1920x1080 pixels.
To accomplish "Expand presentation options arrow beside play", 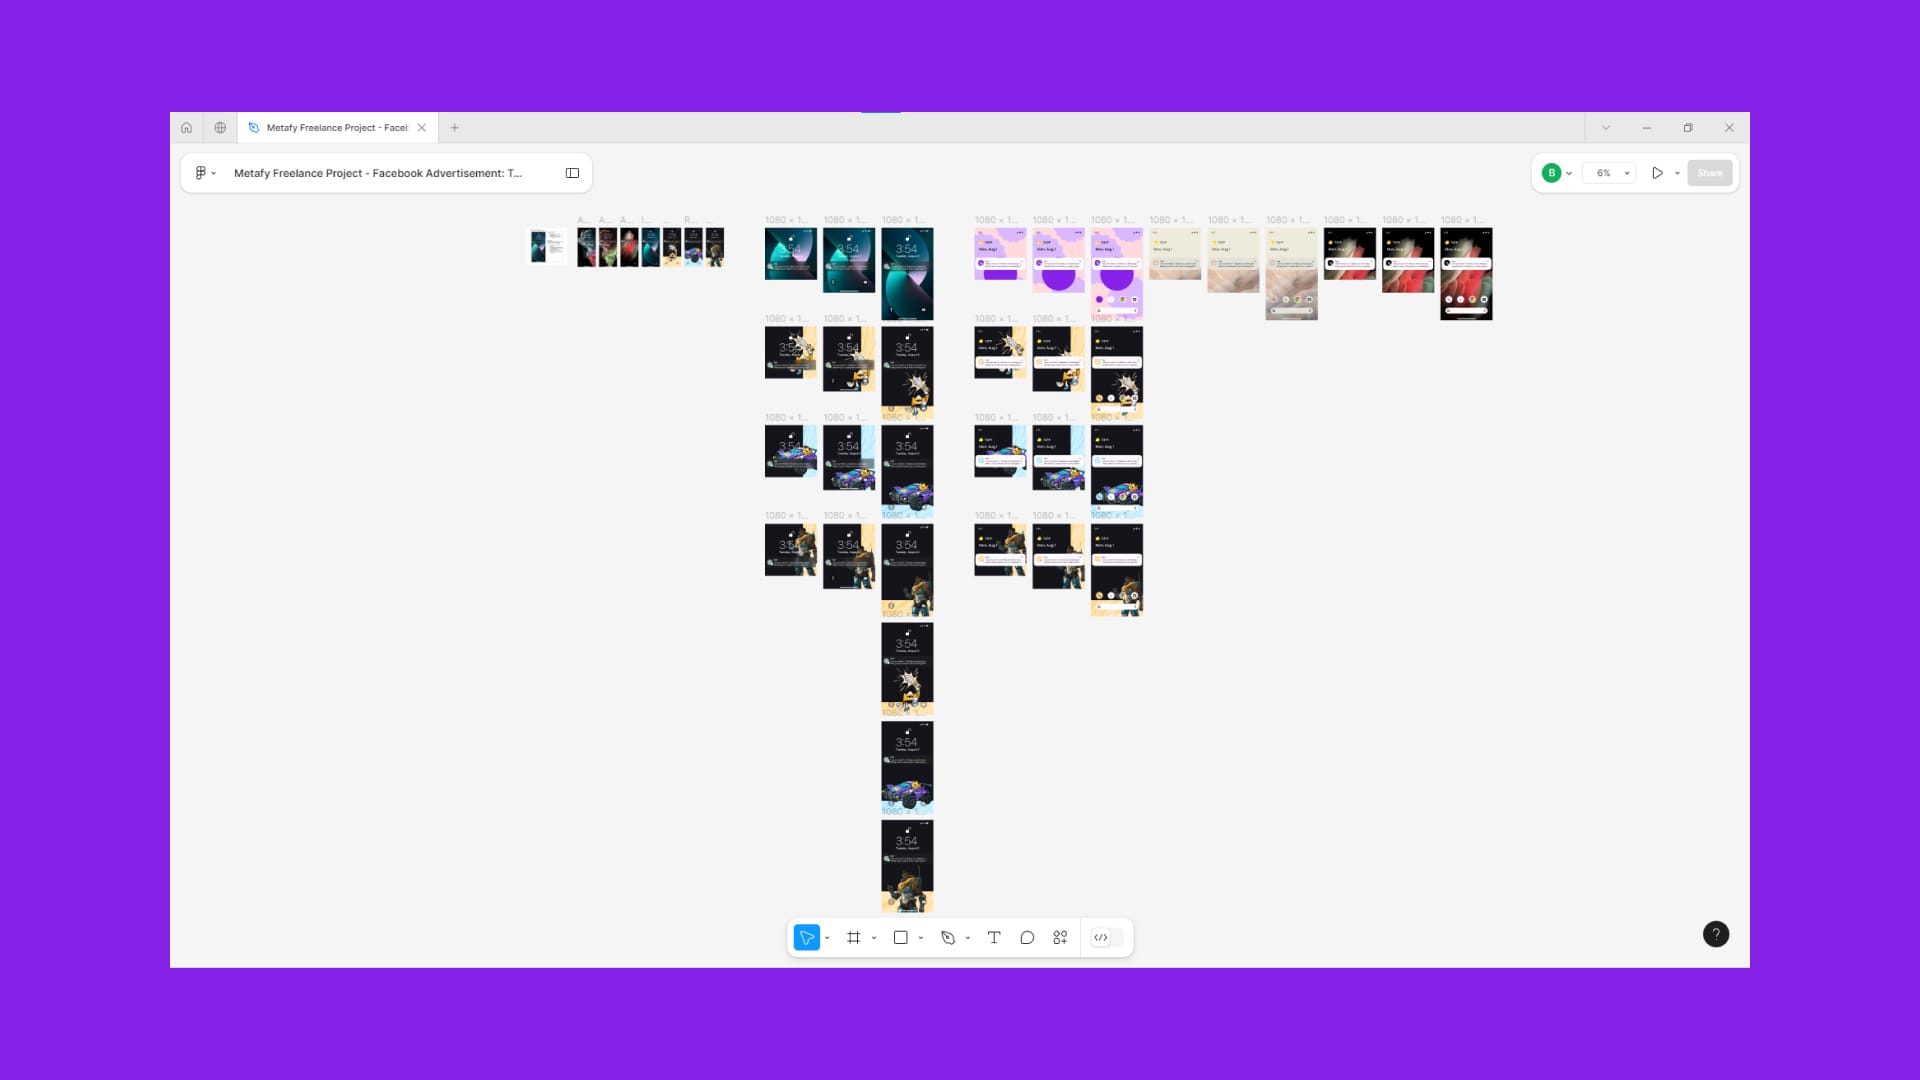I will click(1677, 174).
